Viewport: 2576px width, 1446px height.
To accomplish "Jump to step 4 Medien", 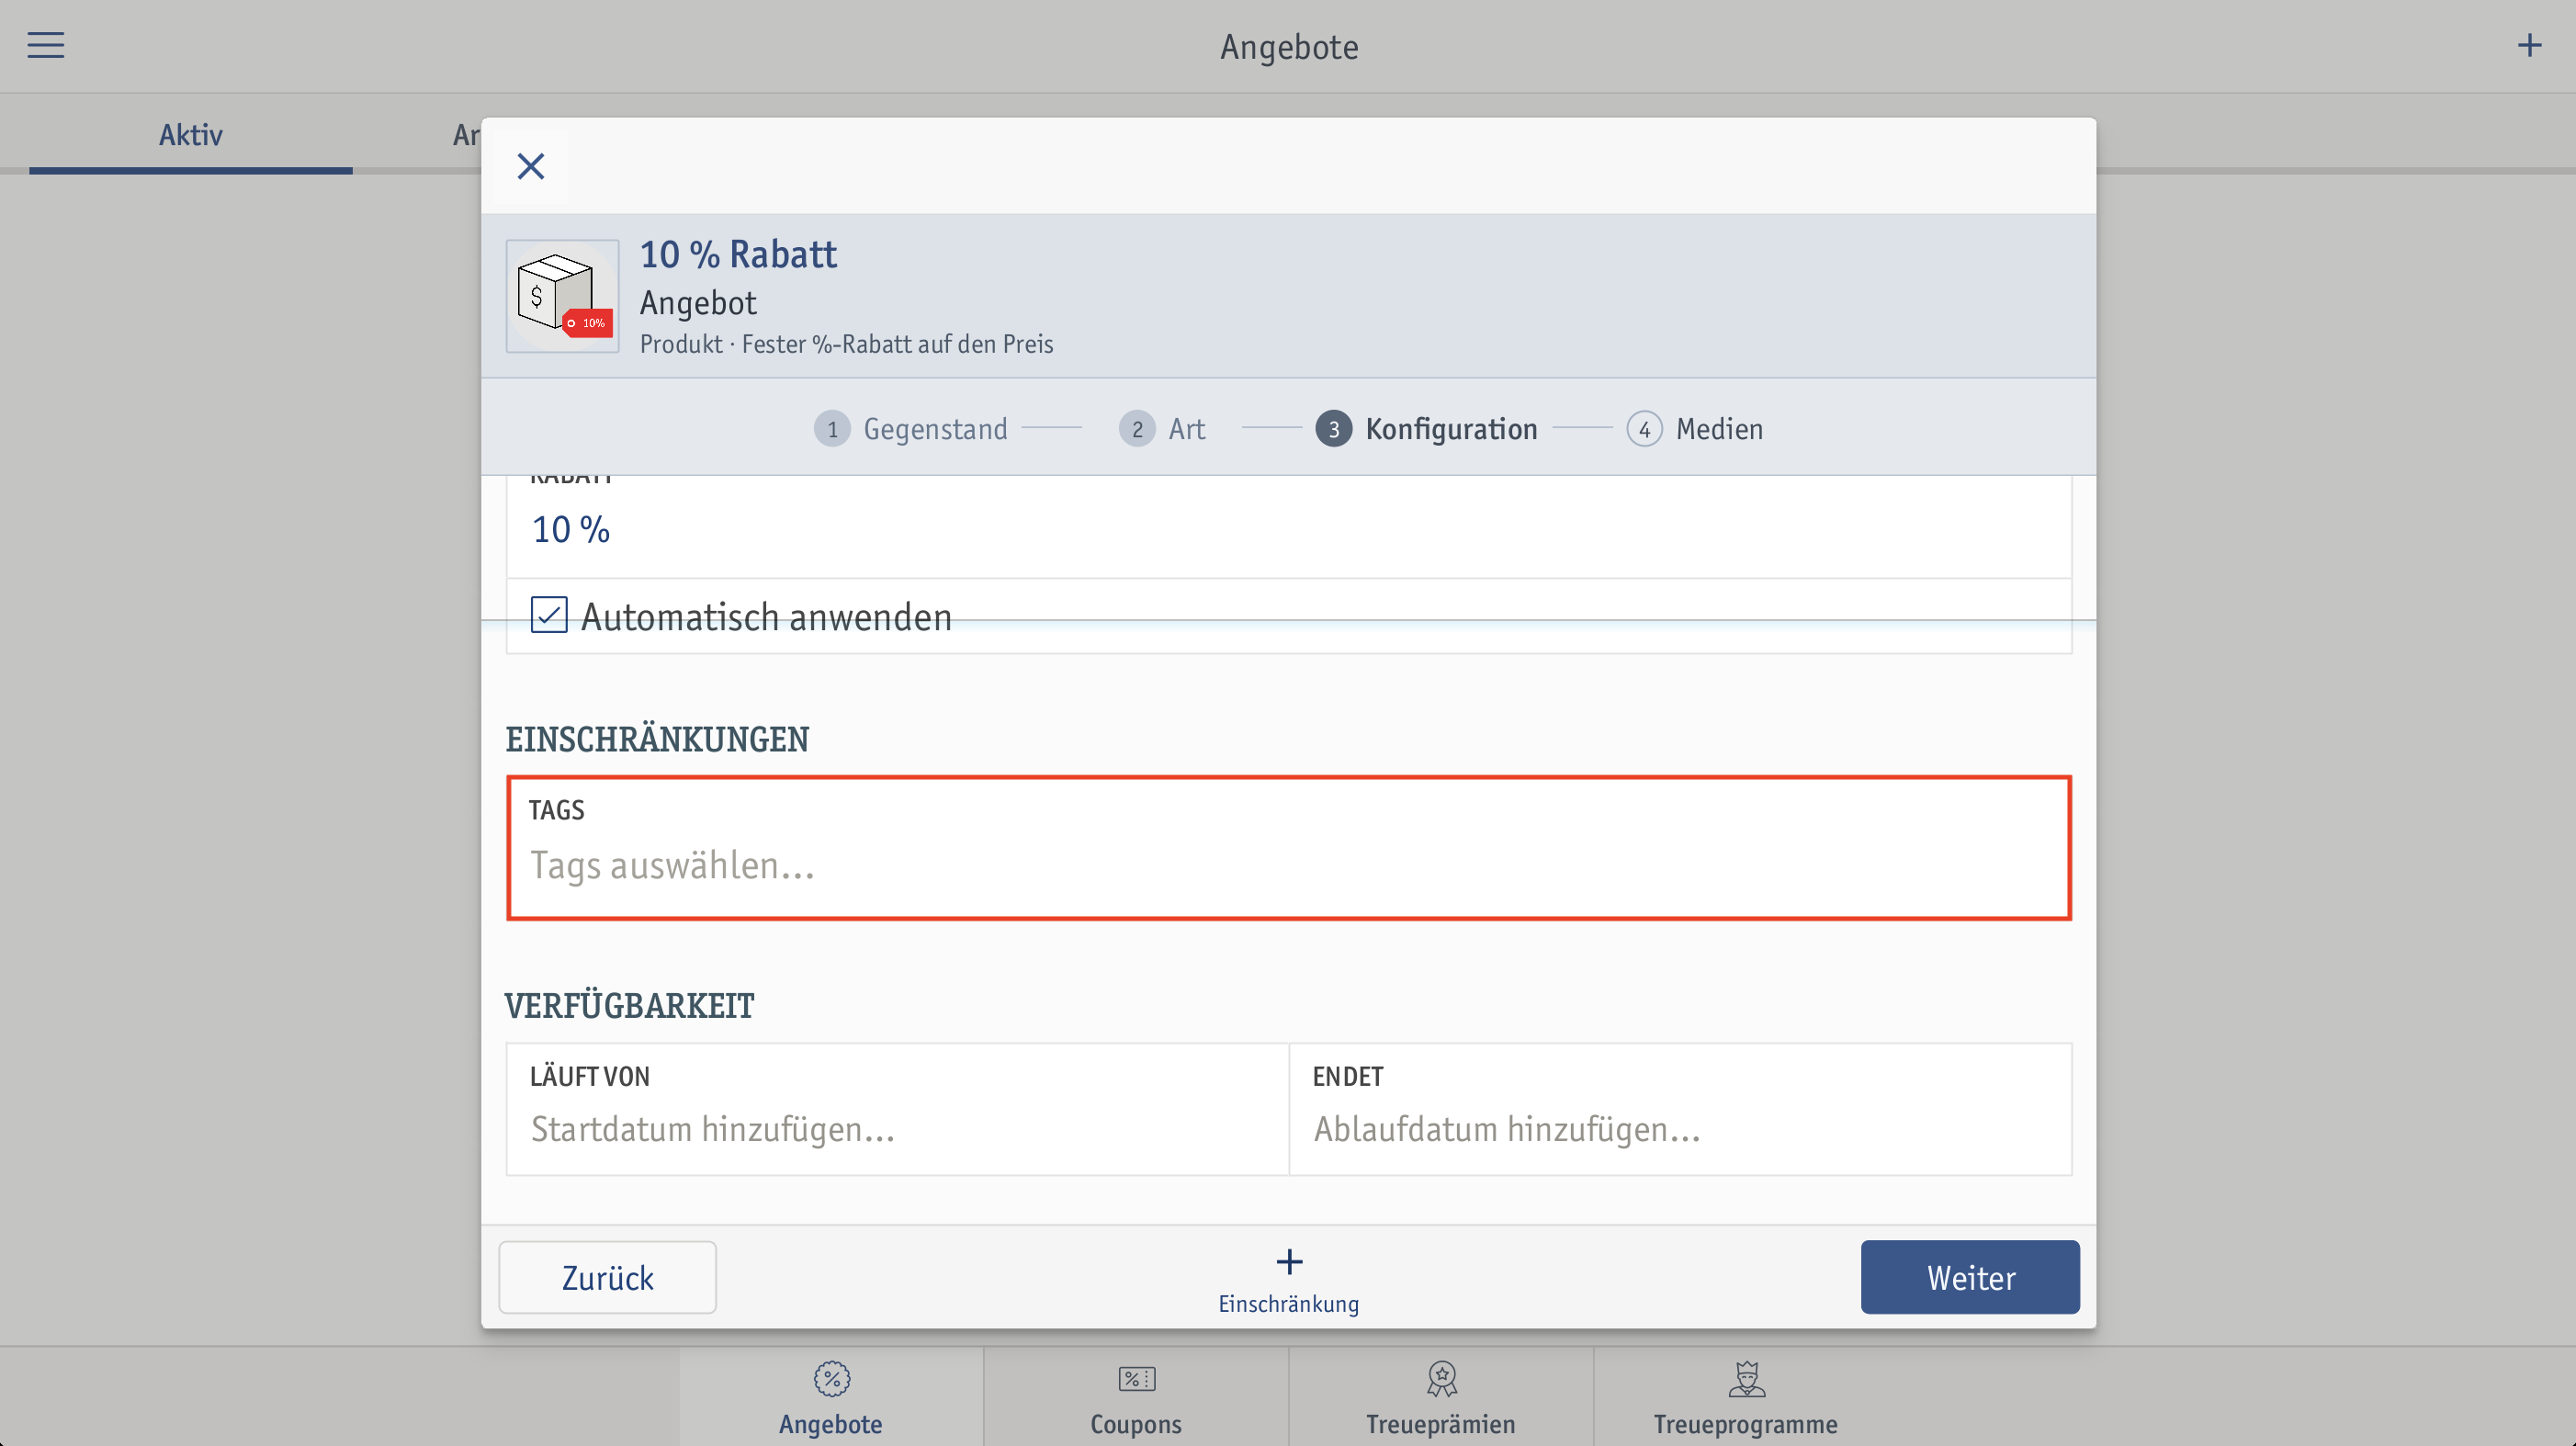I will 1695,429.
